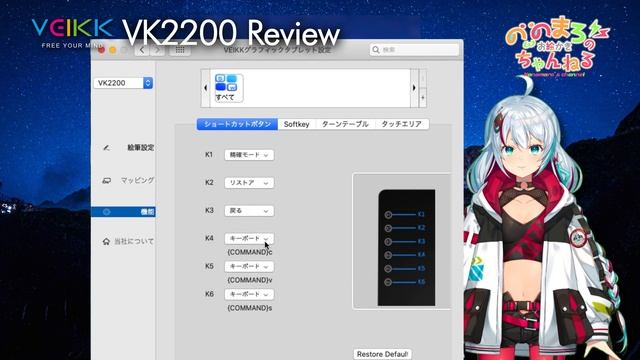This screenshot has width=640, height=360.
Task: Open the K2 リストア dropdown
Action: (x=249, y=183)
